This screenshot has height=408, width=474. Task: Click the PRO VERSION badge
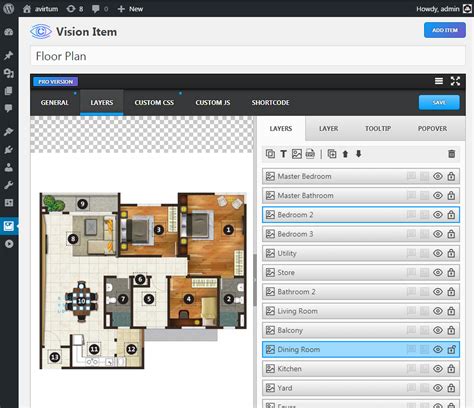pos(56,81)
